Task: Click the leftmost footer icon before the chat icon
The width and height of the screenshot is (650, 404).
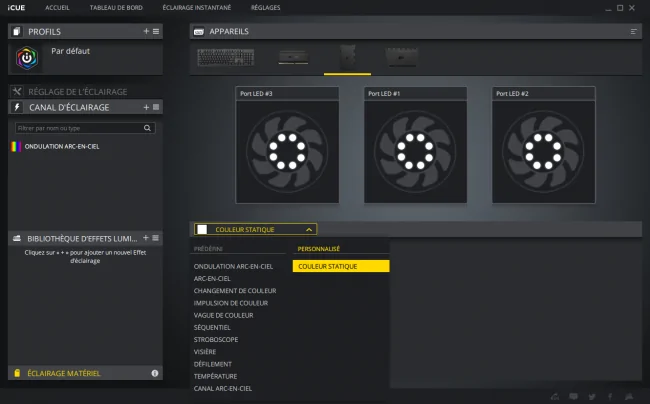Action: [x=555, y=397]
